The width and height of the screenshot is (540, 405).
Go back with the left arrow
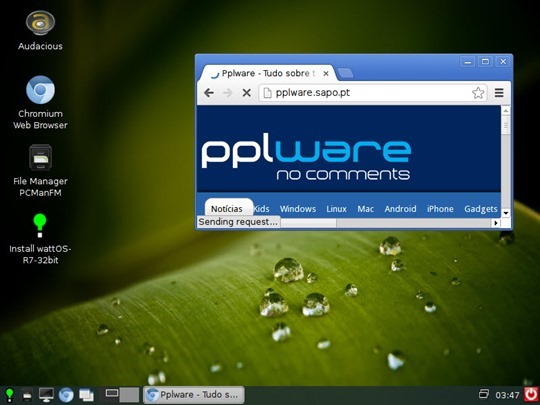pos(209,93)
